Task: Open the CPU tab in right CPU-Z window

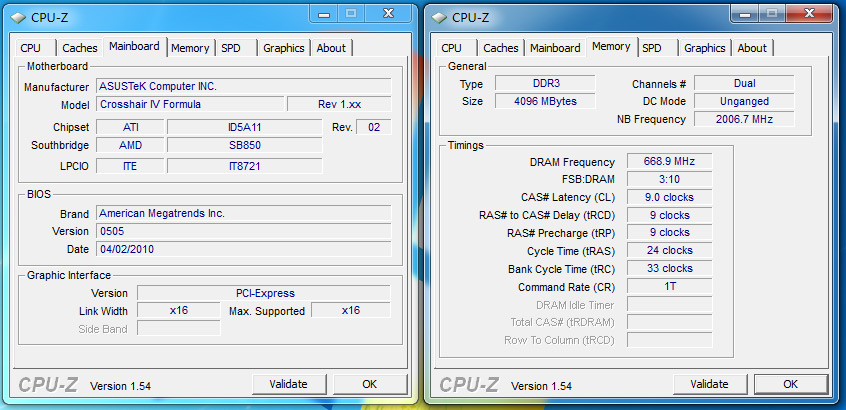Action: tap(456, 48)
